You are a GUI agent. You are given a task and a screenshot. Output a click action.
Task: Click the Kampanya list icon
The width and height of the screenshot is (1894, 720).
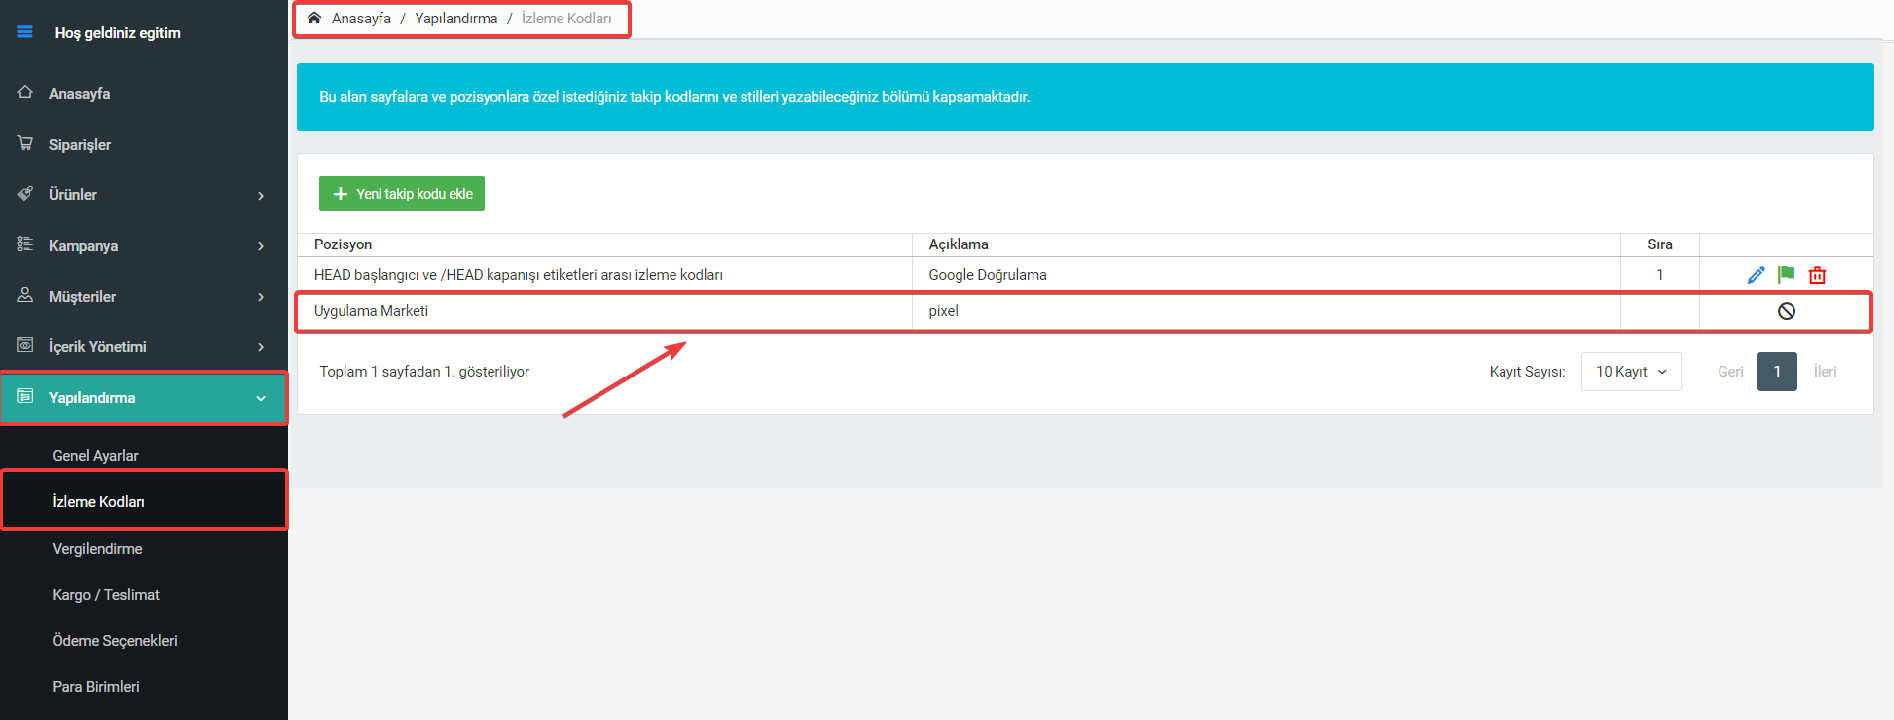pos(25,244)
